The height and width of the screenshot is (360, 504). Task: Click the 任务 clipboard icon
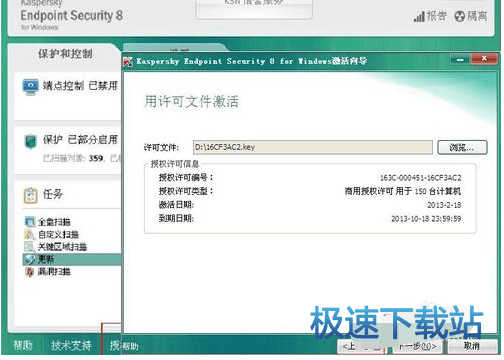point(30,195)
